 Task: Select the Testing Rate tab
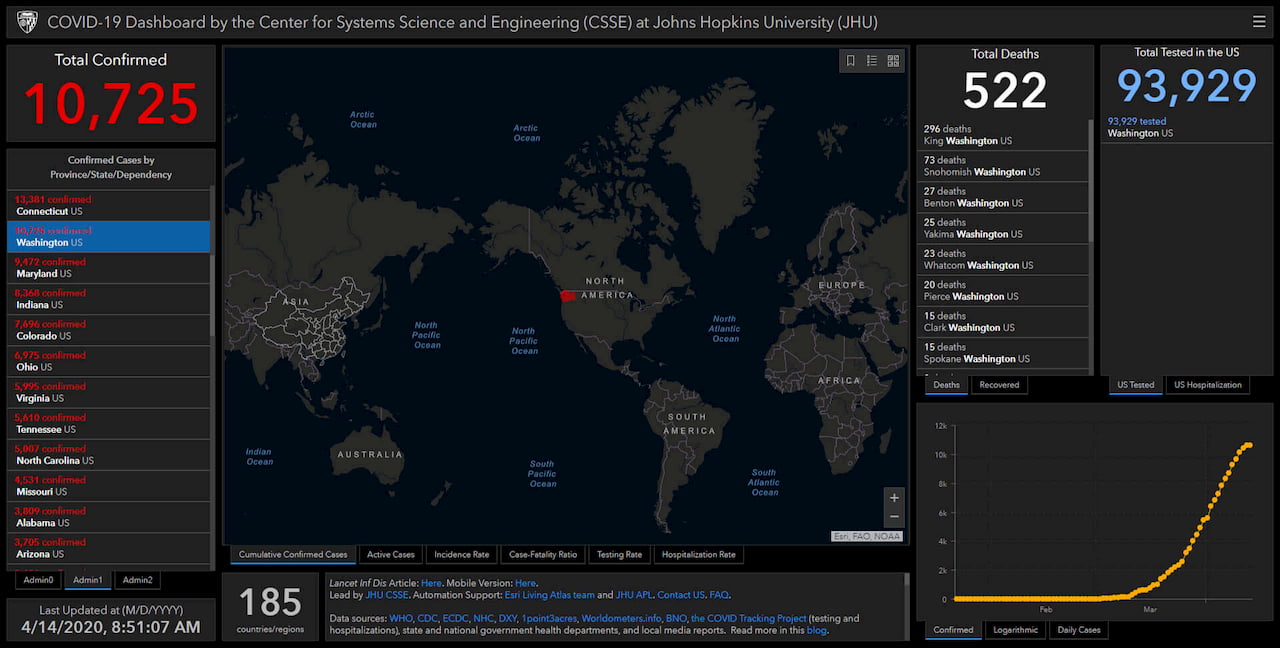619,554
